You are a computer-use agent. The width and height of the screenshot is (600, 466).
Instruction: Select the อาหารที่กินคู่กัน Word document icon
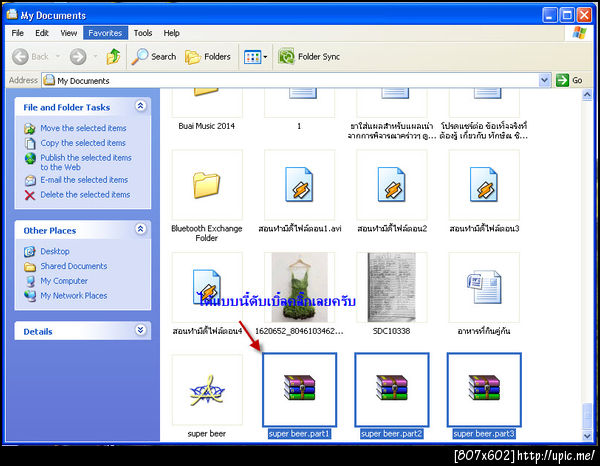tap(484, 287)
